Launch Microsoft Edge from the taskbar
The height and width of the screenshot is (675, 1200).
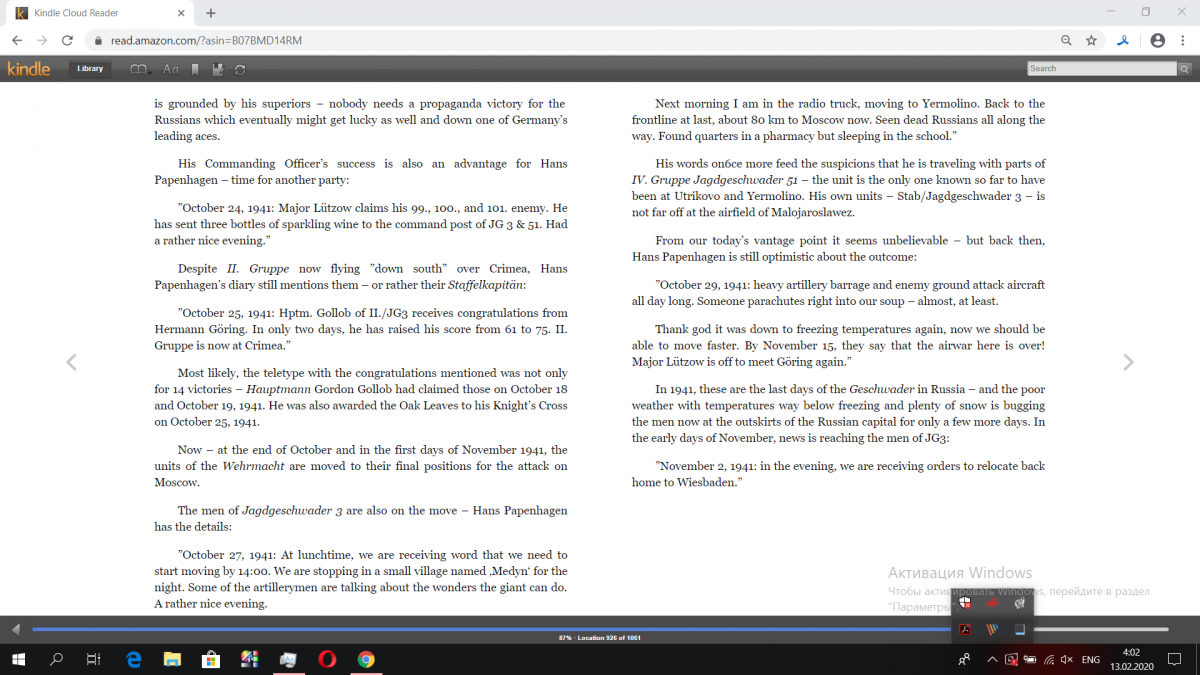[134, 659]
